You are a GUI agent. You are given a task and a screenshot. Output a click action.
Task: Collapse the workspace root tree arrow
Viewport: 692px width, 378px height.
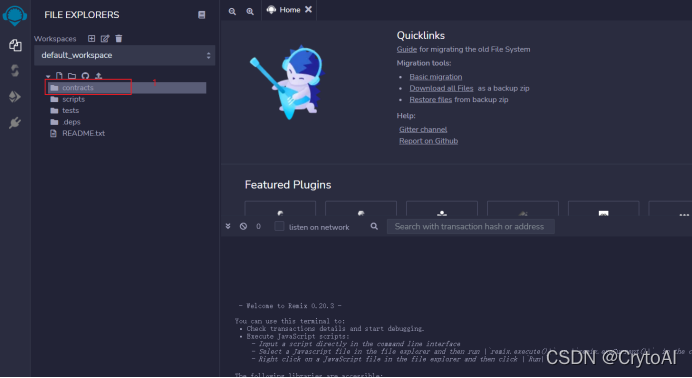coord(48,76)
